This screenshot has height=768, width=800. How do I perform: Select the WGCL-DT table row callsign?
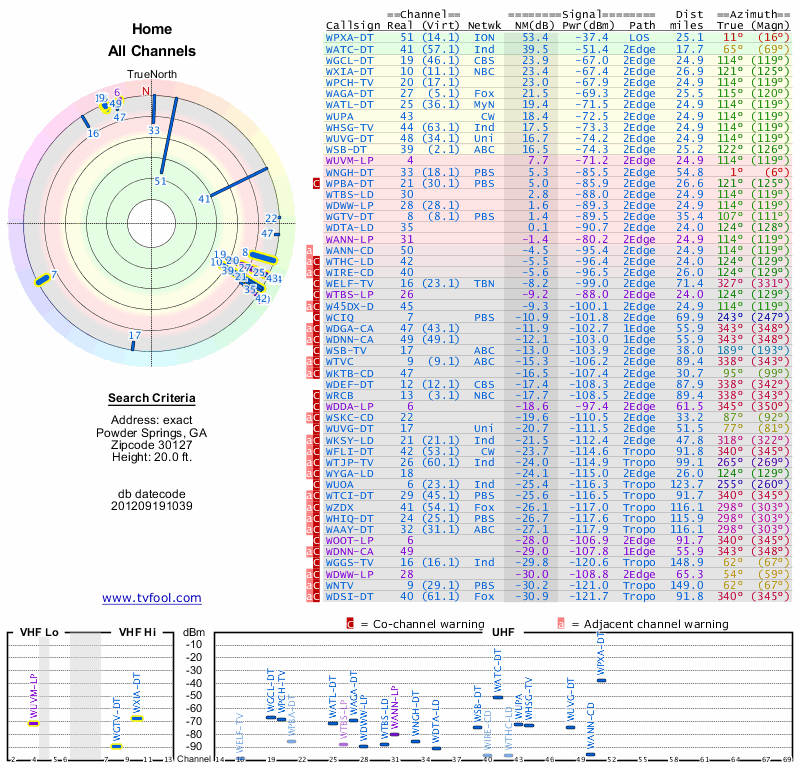(x=349, y=60)
